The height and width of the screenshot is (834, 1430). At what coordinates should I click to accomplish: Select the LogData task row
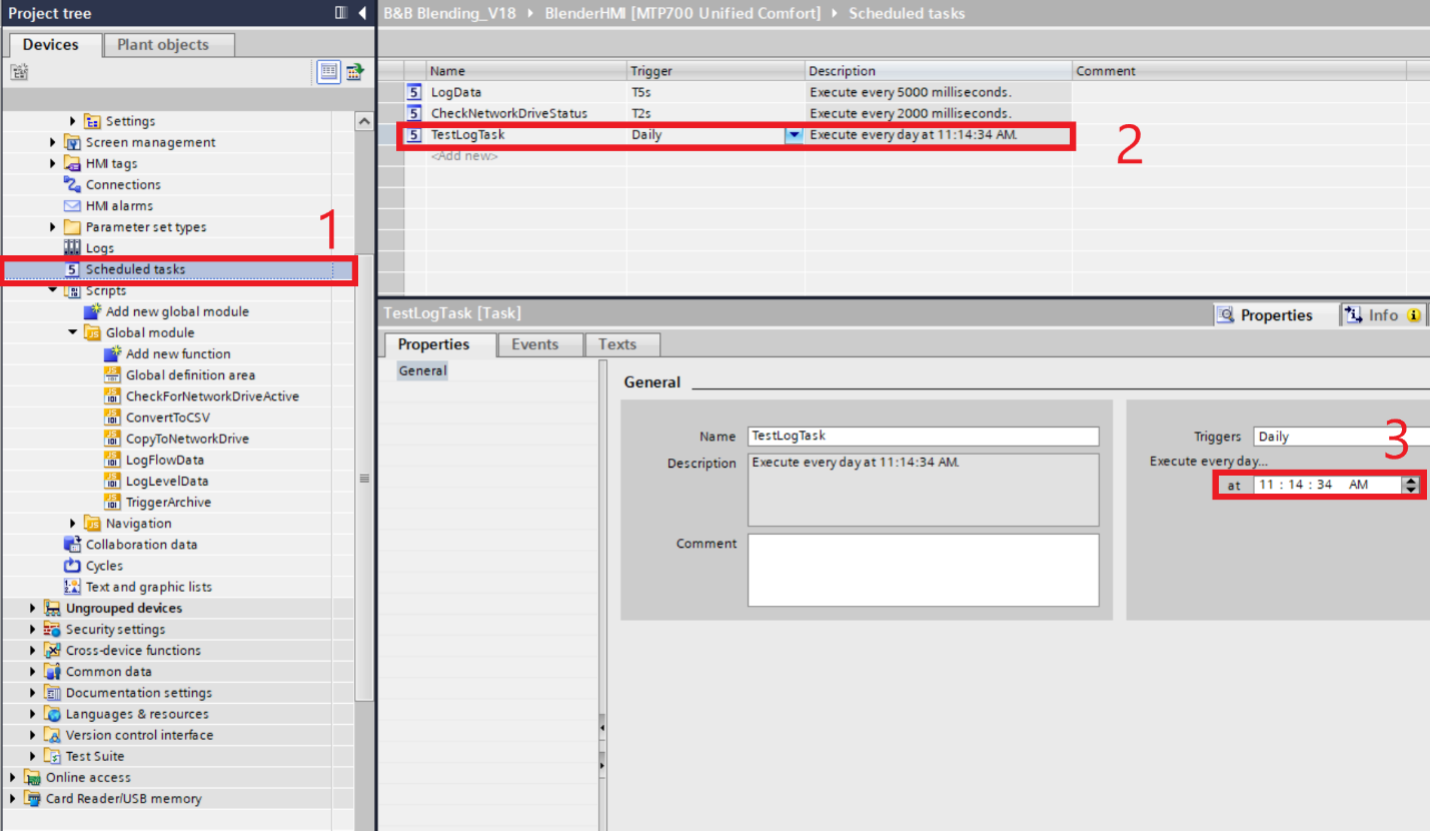(x=740, y=92)
